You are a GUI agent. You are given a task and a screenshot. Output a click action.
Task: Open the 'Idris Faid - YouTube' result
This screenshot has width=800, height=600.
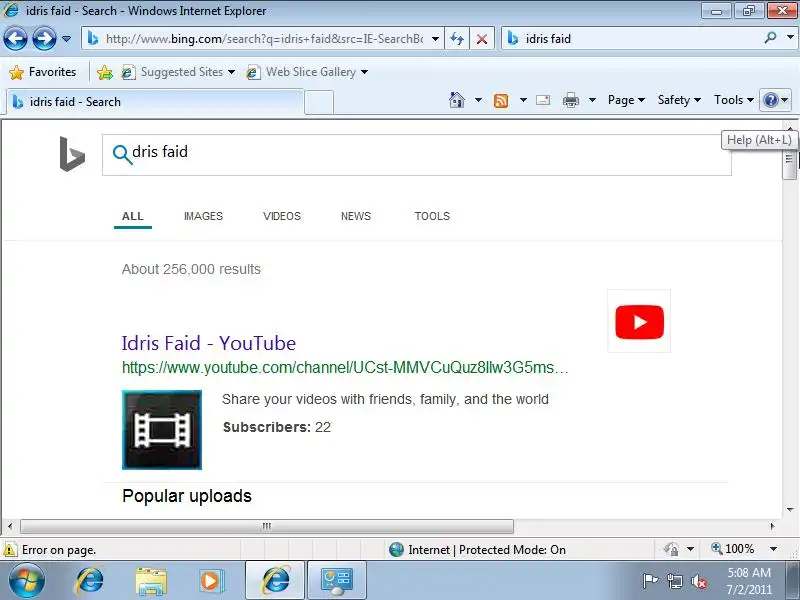coord(209,343)
